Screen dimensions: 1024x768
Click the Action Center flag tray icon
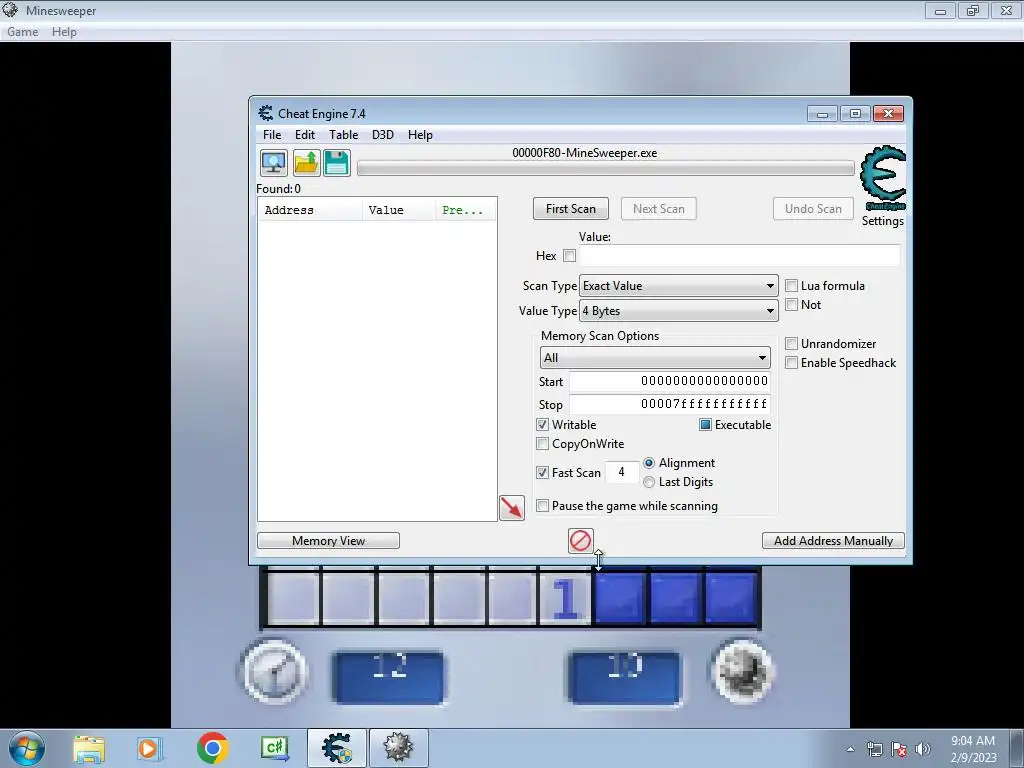tap(899, 749)
